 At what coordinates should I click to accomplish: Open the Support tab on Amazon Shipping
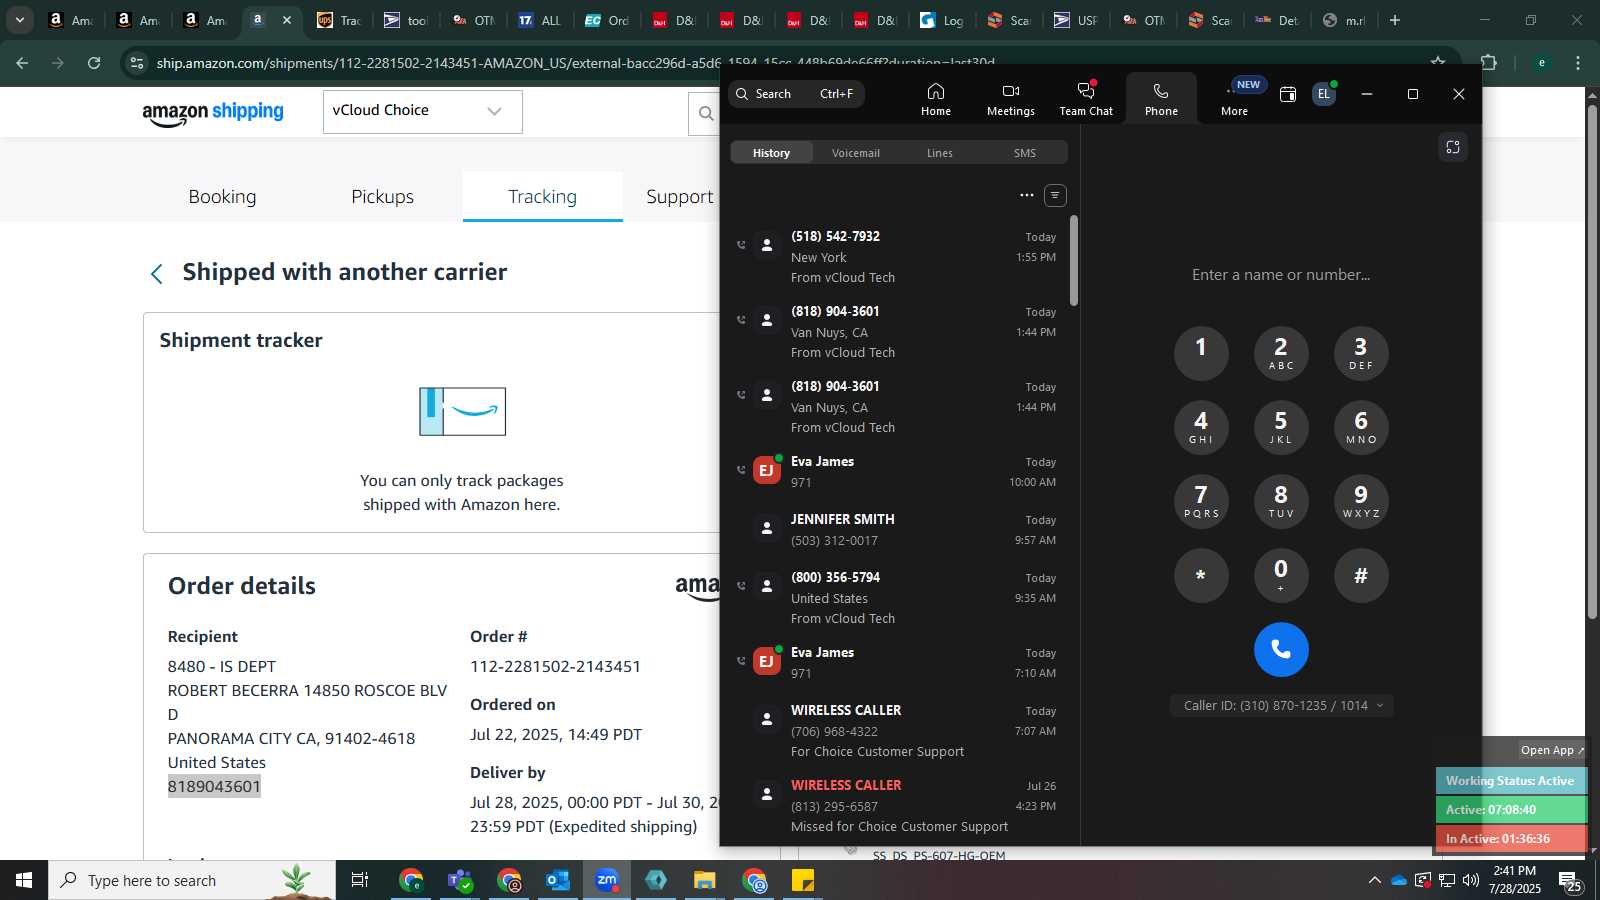[680, 197]
